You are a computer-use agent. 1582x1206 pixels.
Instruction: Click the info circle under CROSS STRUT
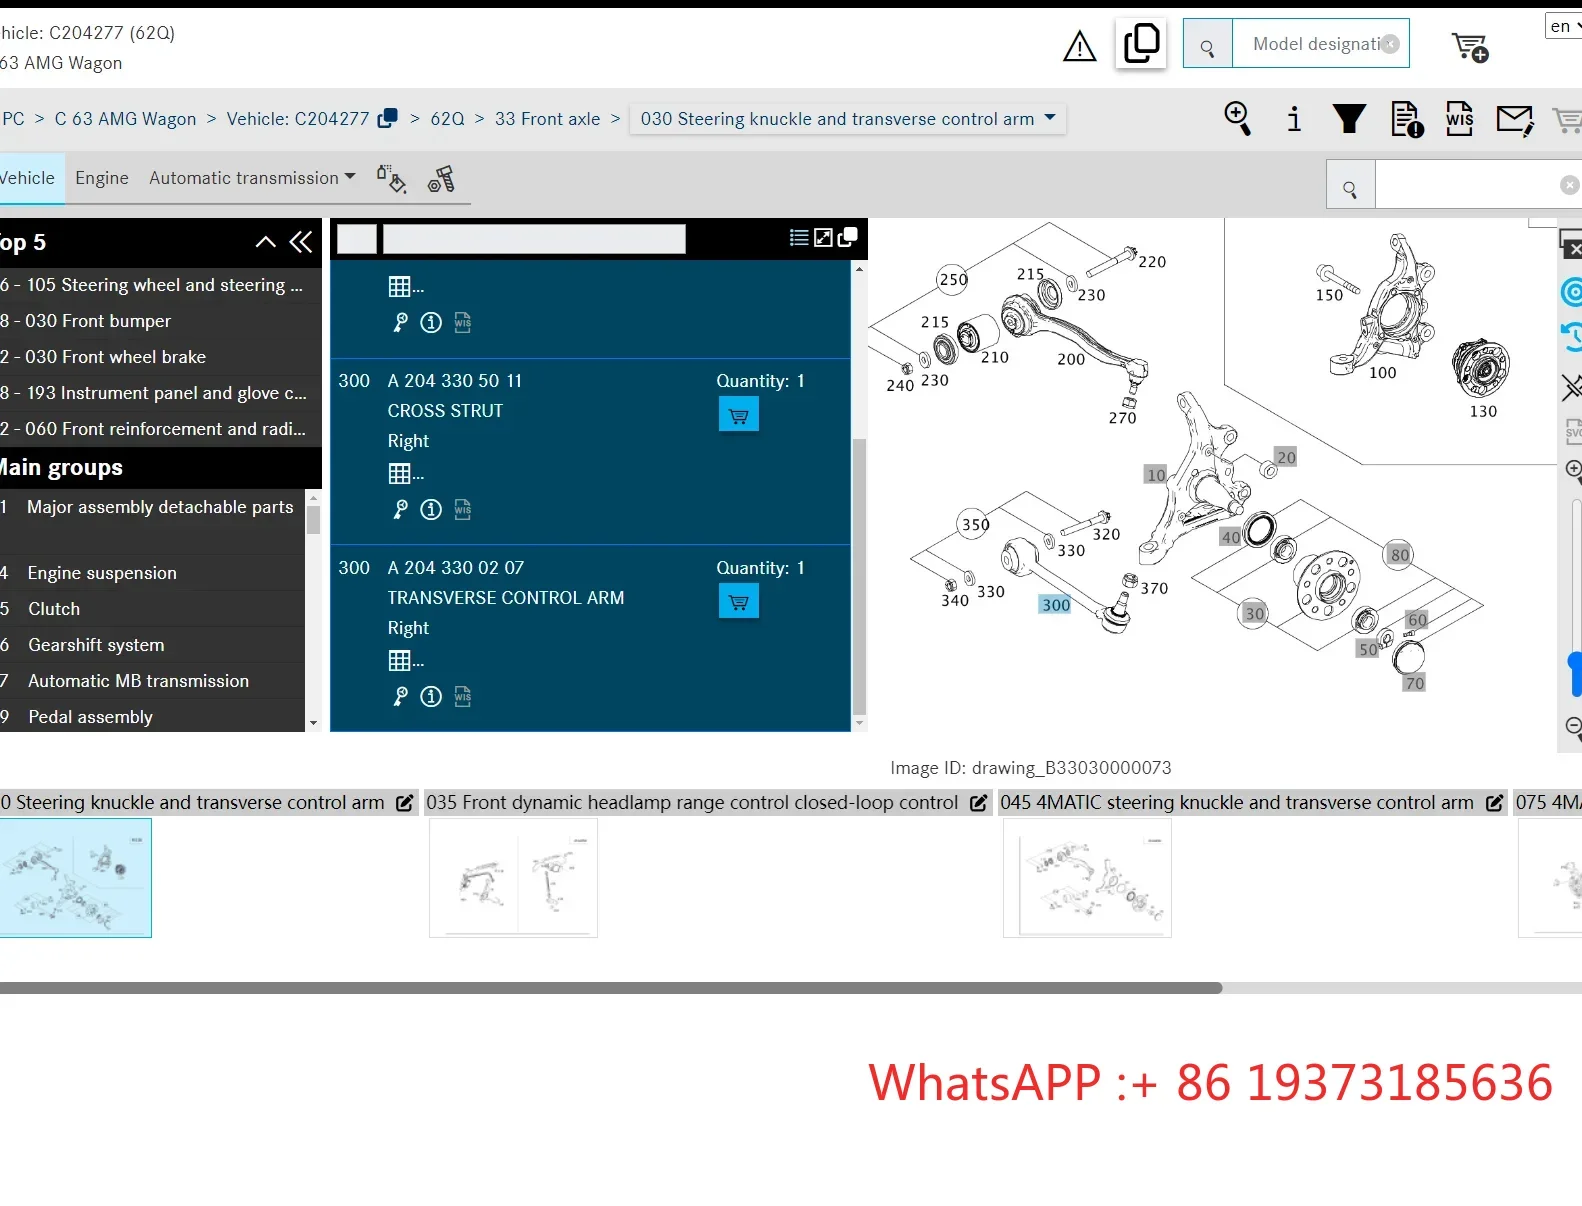click(431, 510)
